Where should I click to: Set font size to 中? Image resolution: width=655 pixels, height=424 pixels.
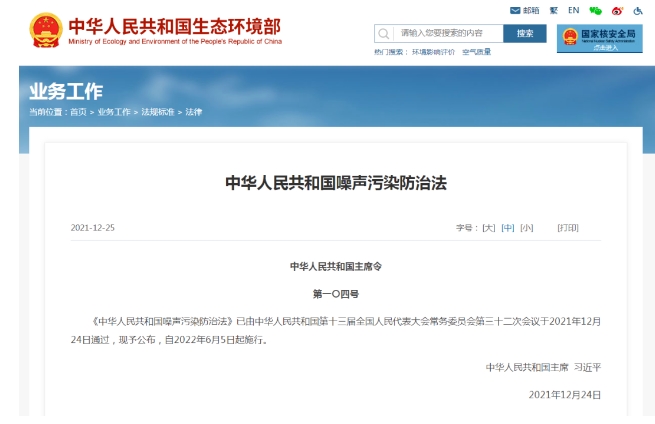tap(508, 228)
